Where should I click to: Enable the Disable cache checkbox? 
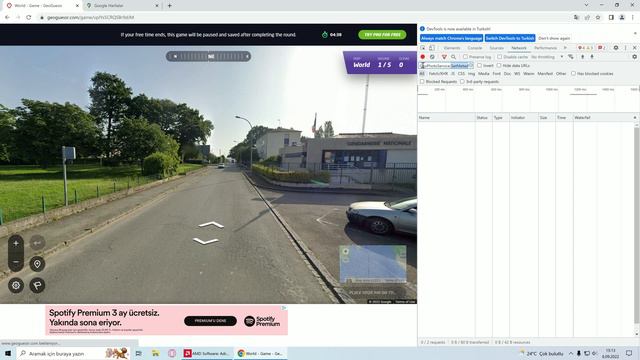click(500, 57)
